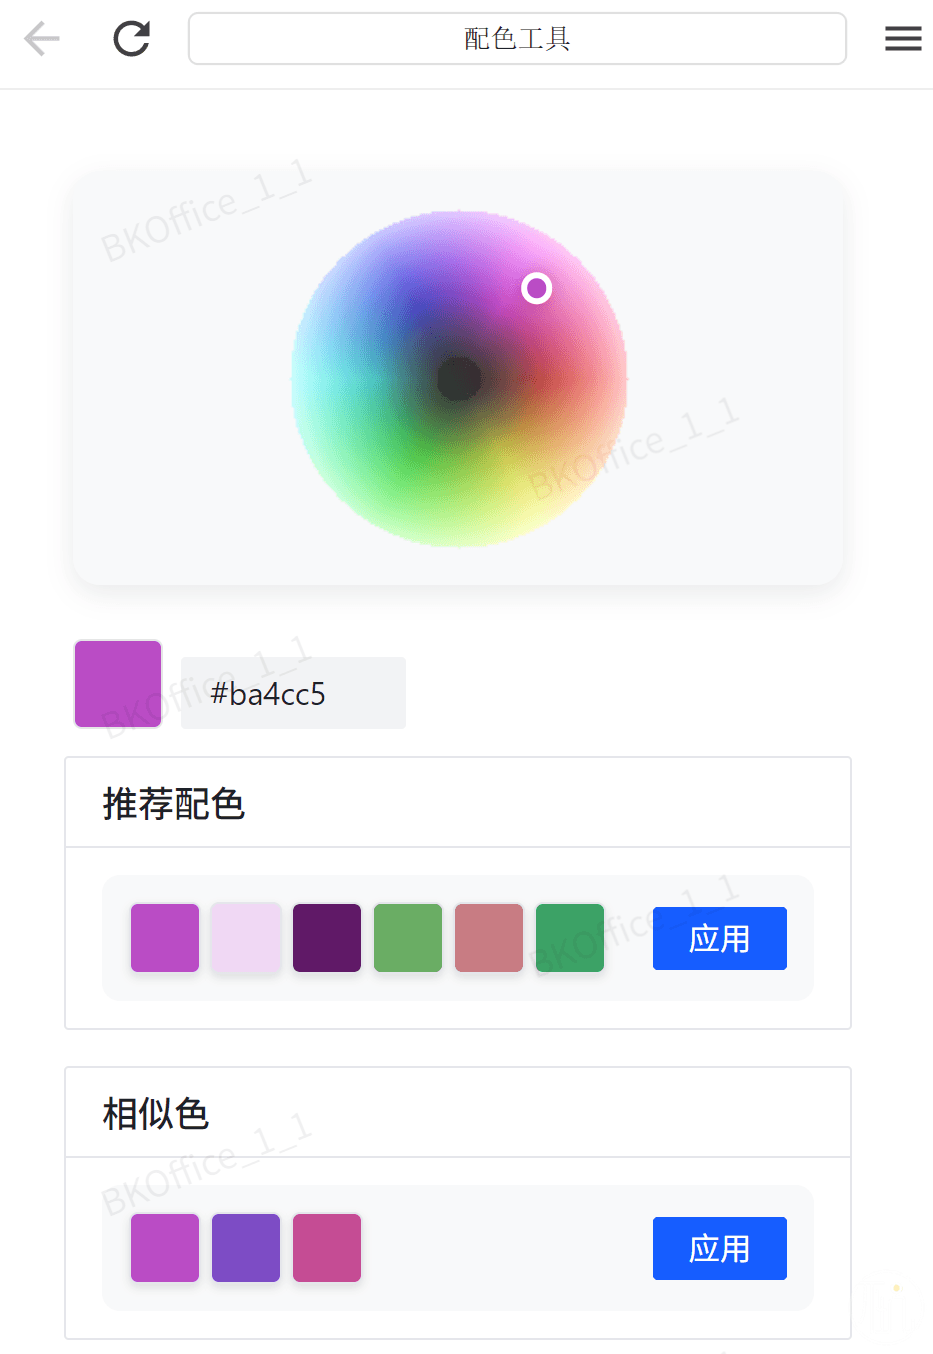Apply the similar colors with 应用
The width and height of the screenshot is (933, 1354).
pyautogui.click(x=719, y=1248)
